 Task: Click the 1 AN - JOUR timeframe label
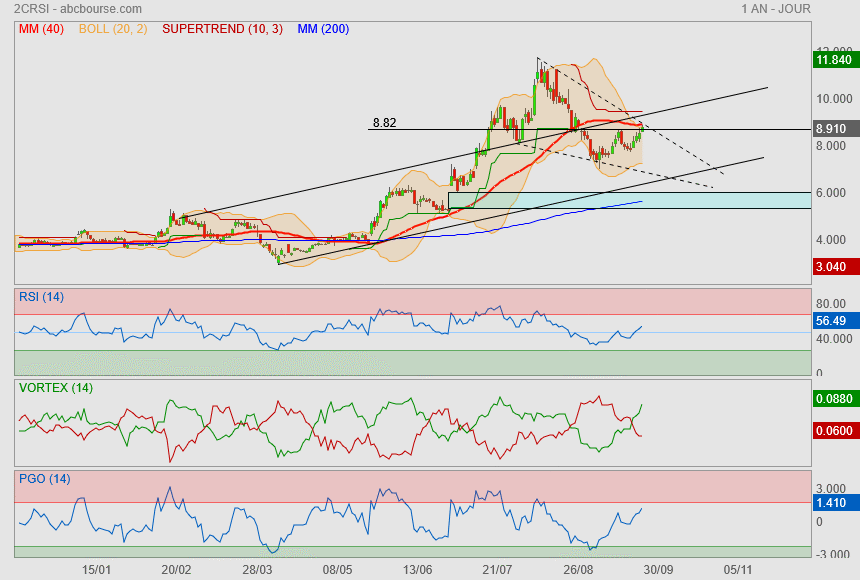click(x=776, y=9)
